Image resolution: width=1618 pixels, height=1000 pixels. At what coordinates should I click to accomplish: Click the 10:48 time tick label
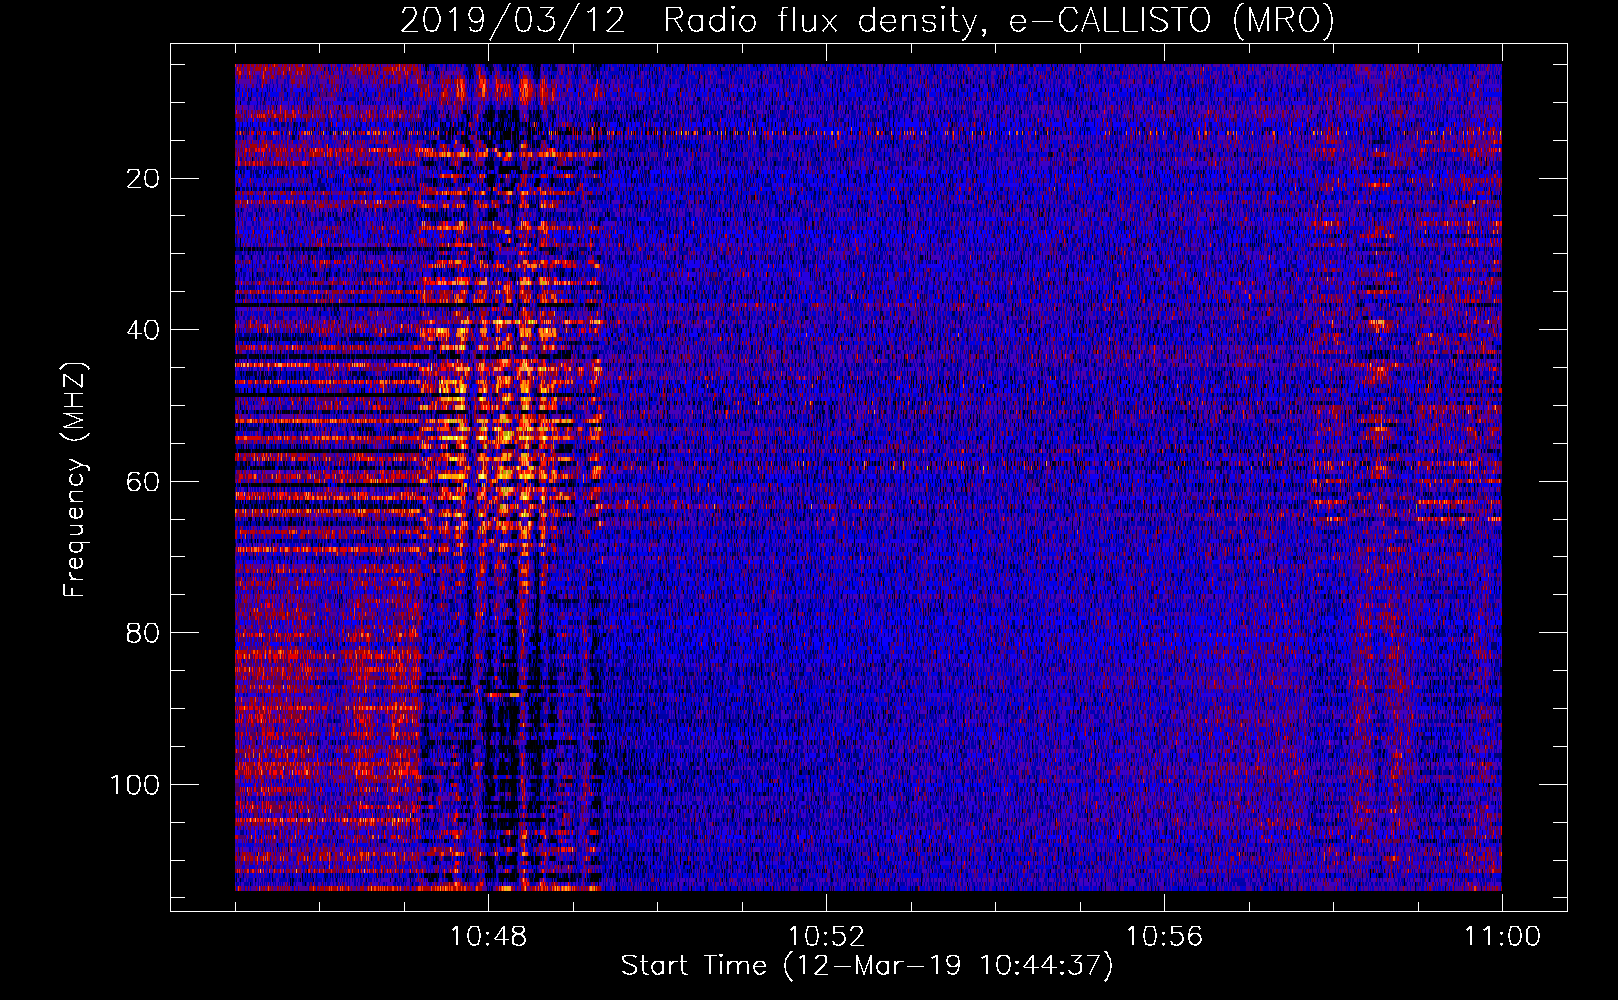pyautogui.click(x=488, y=936)
